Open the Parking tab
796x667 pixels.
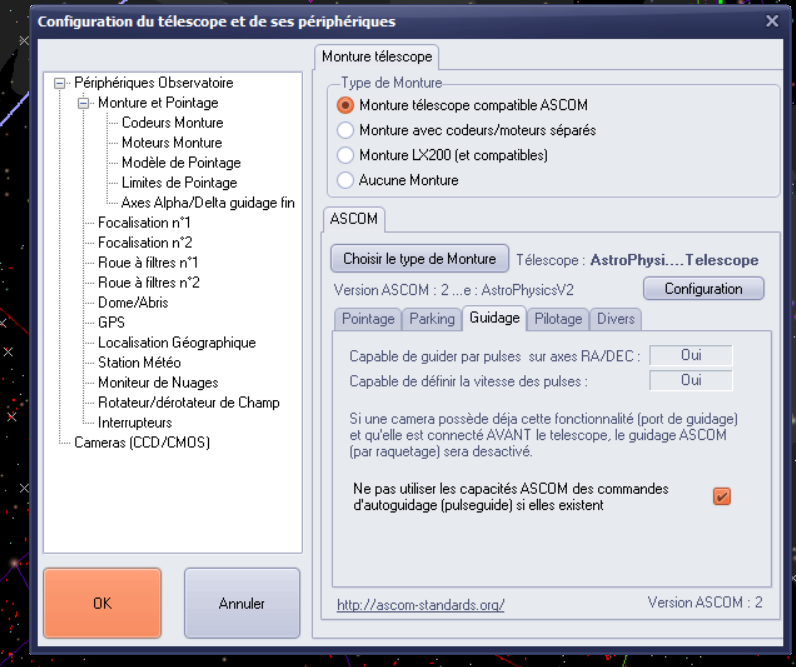433,319
